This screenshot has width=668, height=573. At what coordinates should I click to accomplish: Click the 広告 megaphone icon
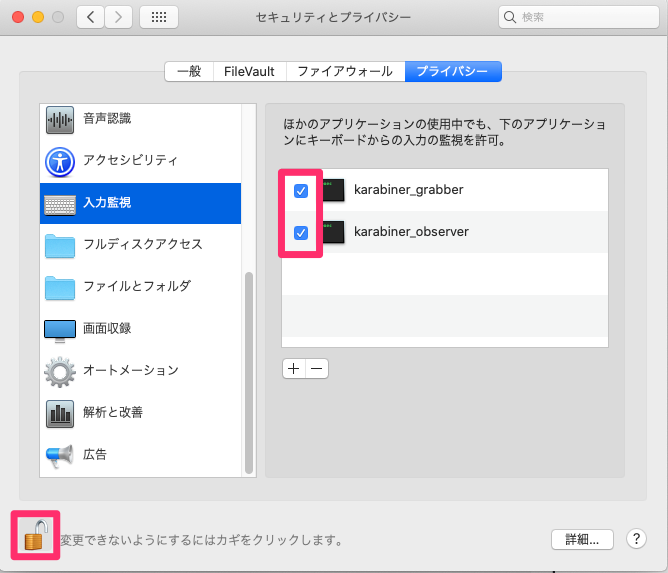(x=60, y=456)
